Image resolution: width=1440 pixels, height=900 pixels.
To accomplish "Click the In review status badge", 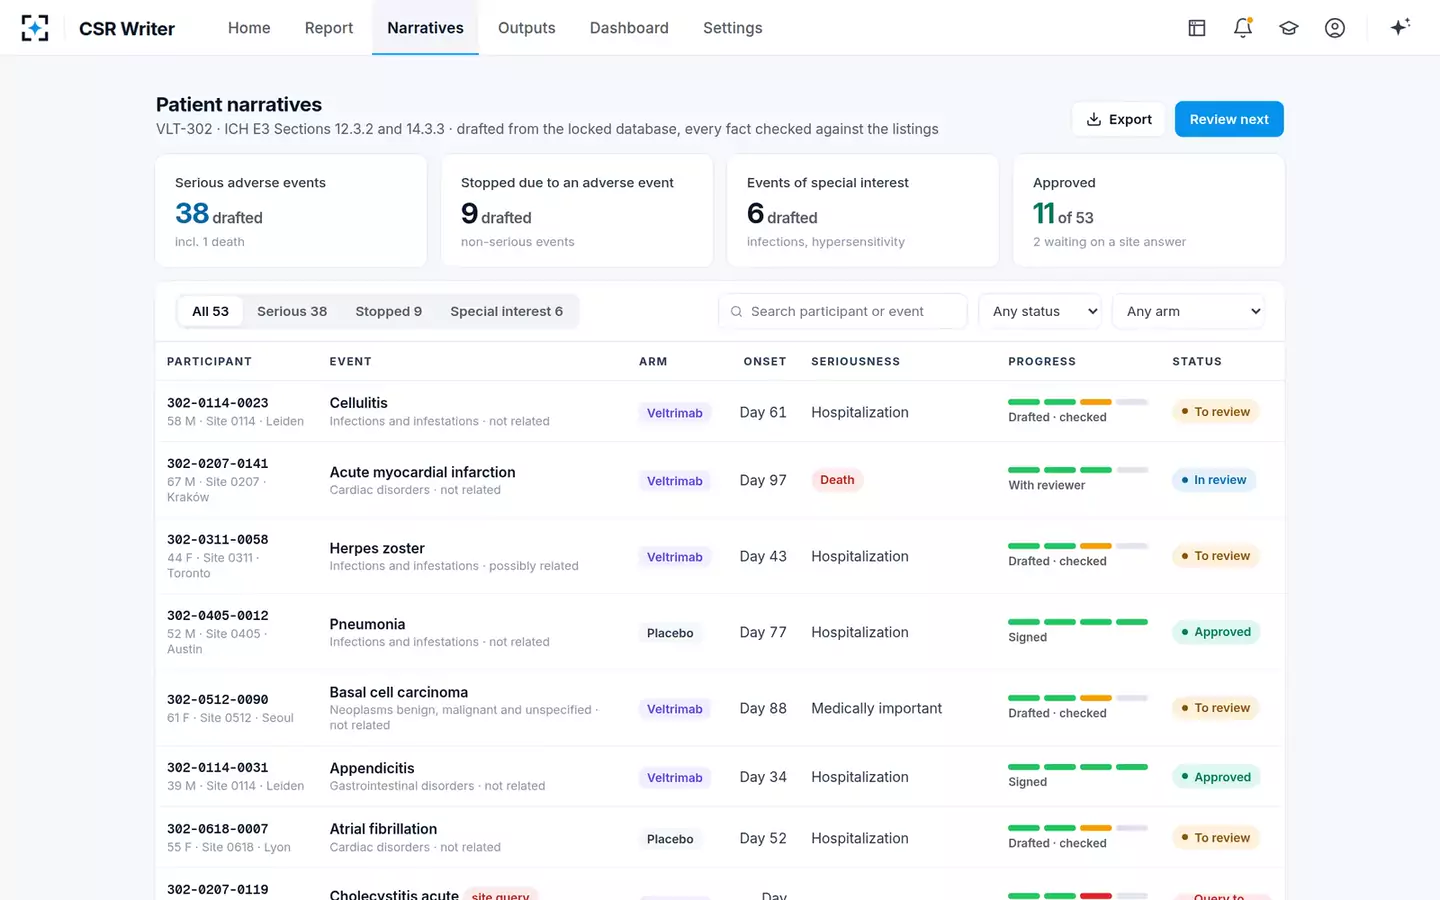I will coord(1214,480).
